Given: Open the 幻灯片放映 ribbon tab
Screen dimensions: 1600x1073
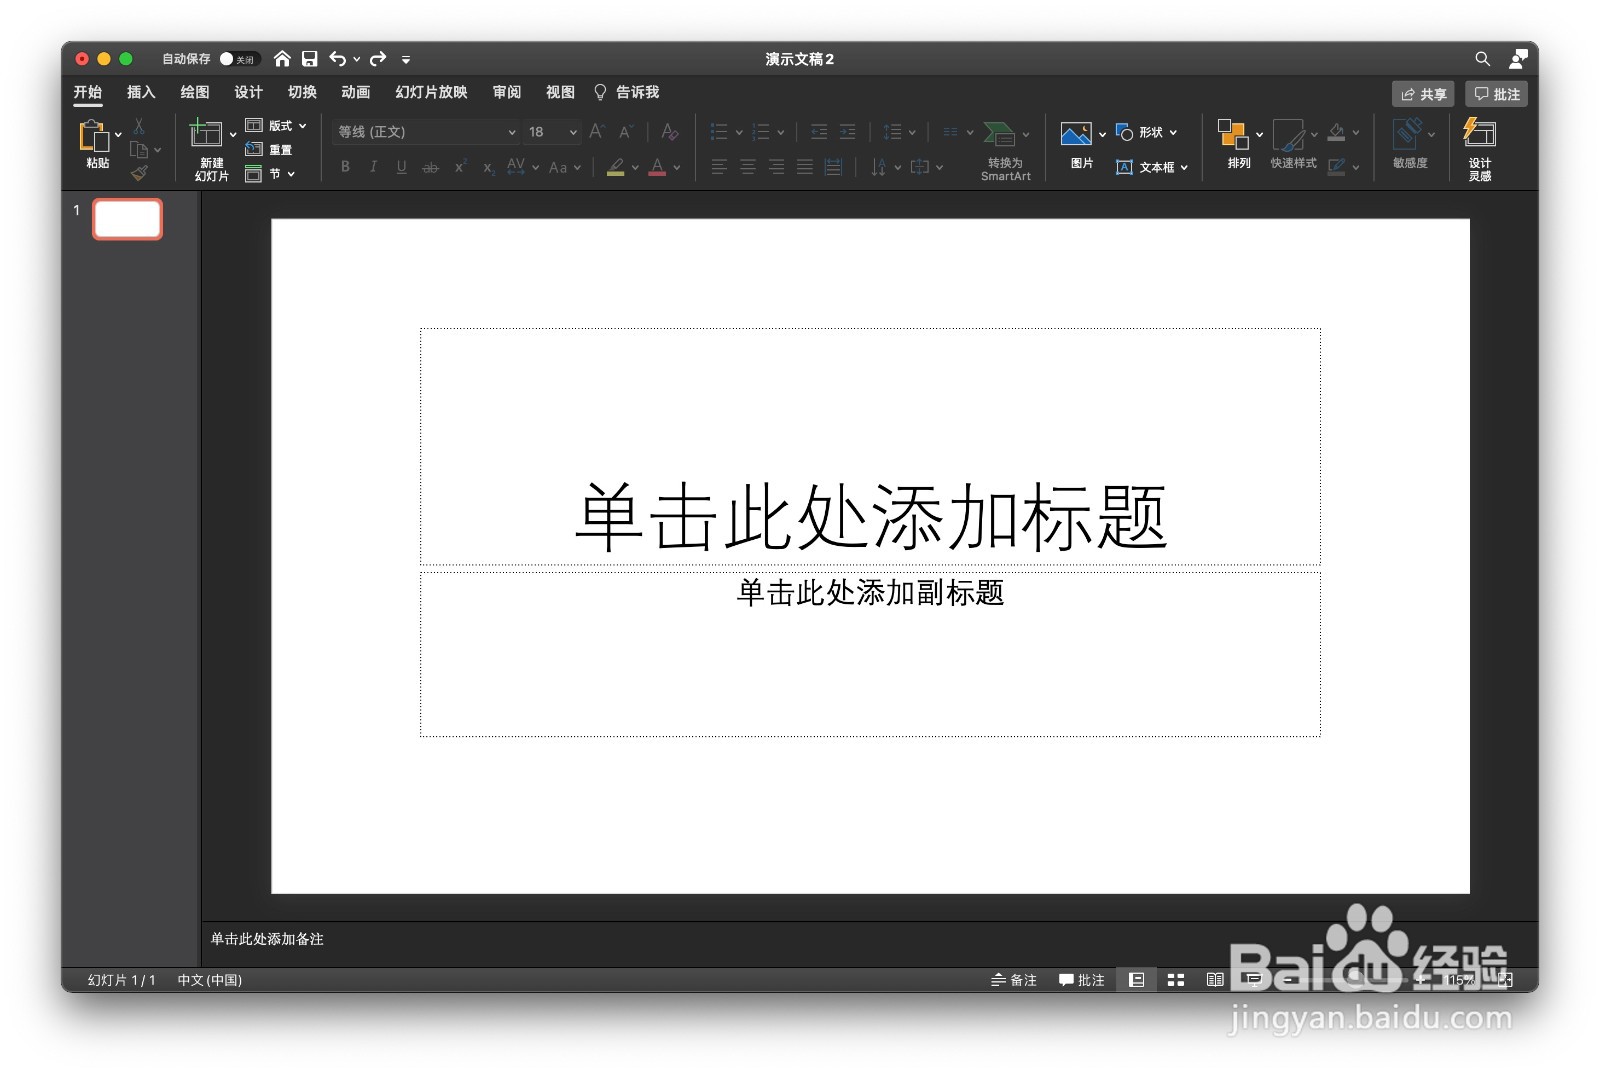Looking at the screenshot, I should (429, 92).
